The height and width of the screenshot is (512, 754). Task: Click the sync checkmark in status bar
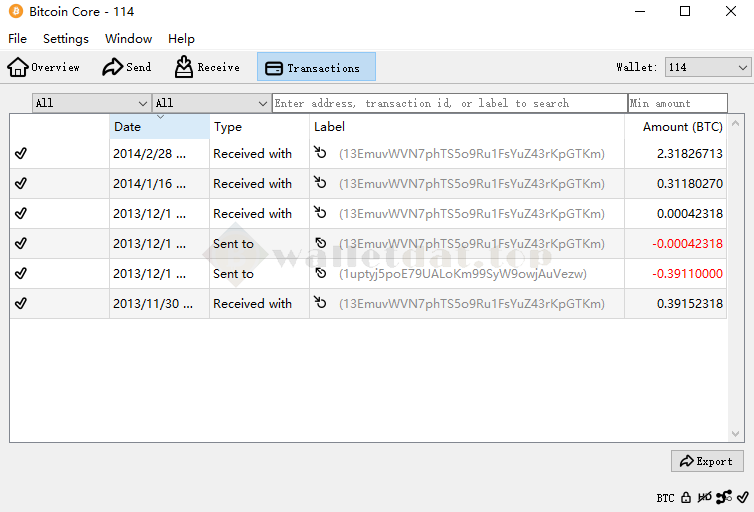coord(742,497)
